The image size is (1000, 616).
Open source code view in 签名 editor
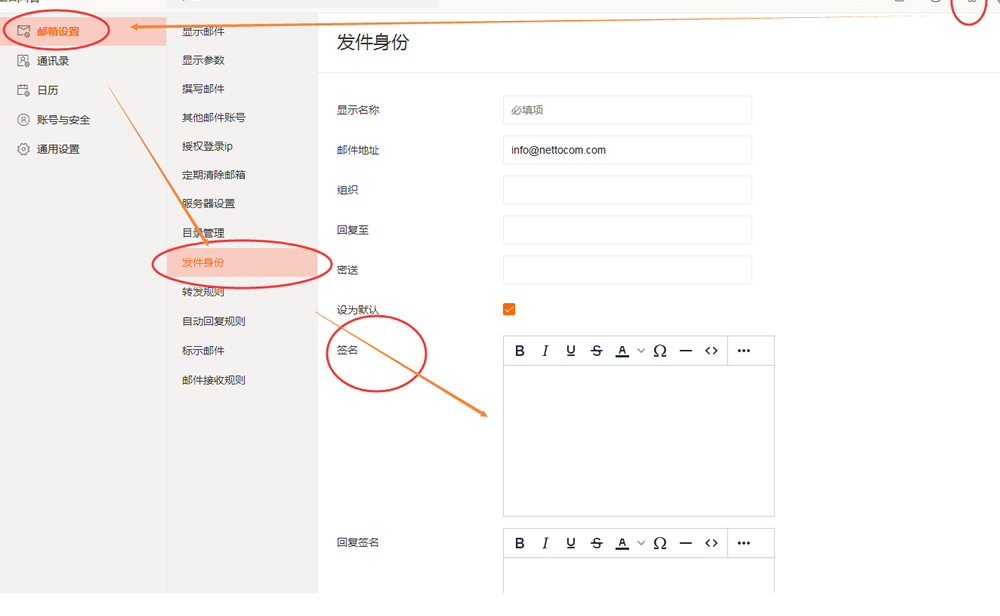click(712, 351)
